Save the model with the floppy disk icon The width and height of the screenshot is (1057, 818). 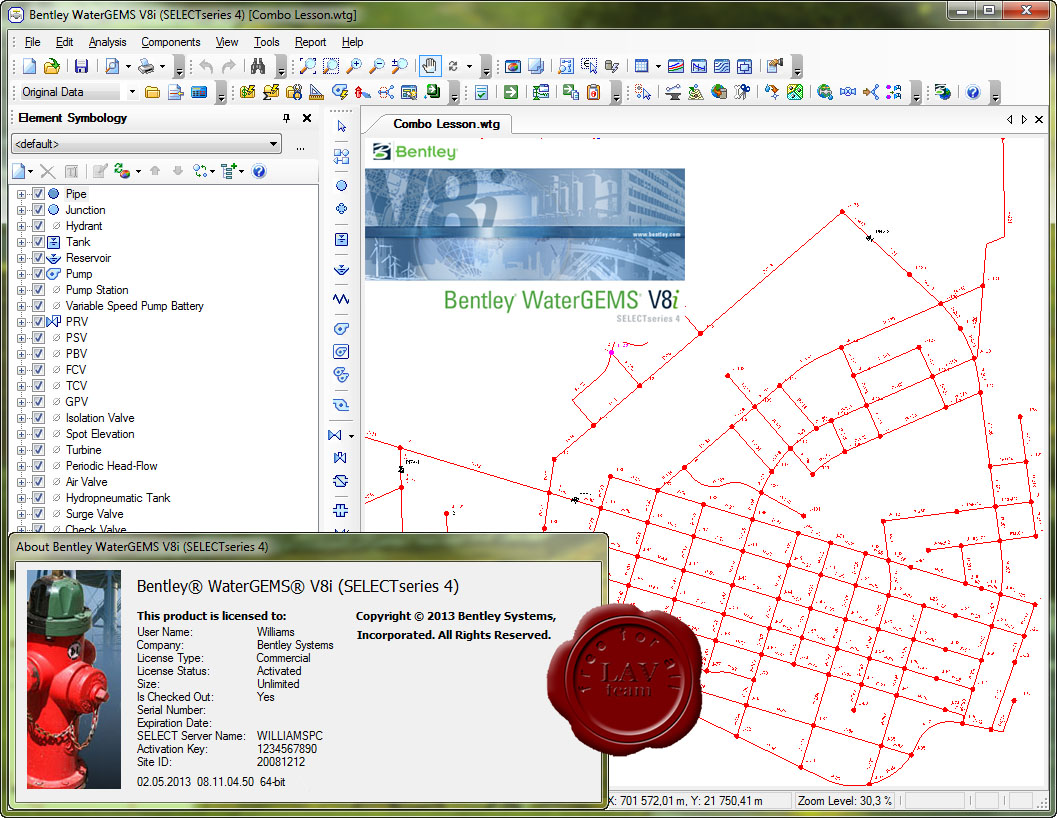82,66
